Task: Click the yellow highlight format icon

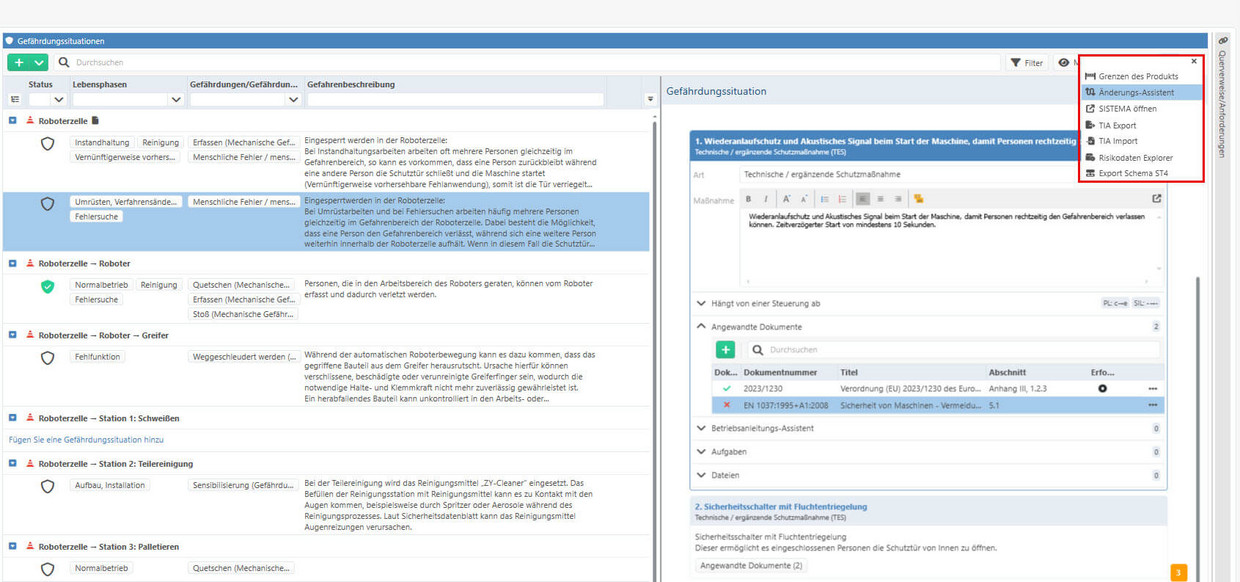Action: [918, 199]
